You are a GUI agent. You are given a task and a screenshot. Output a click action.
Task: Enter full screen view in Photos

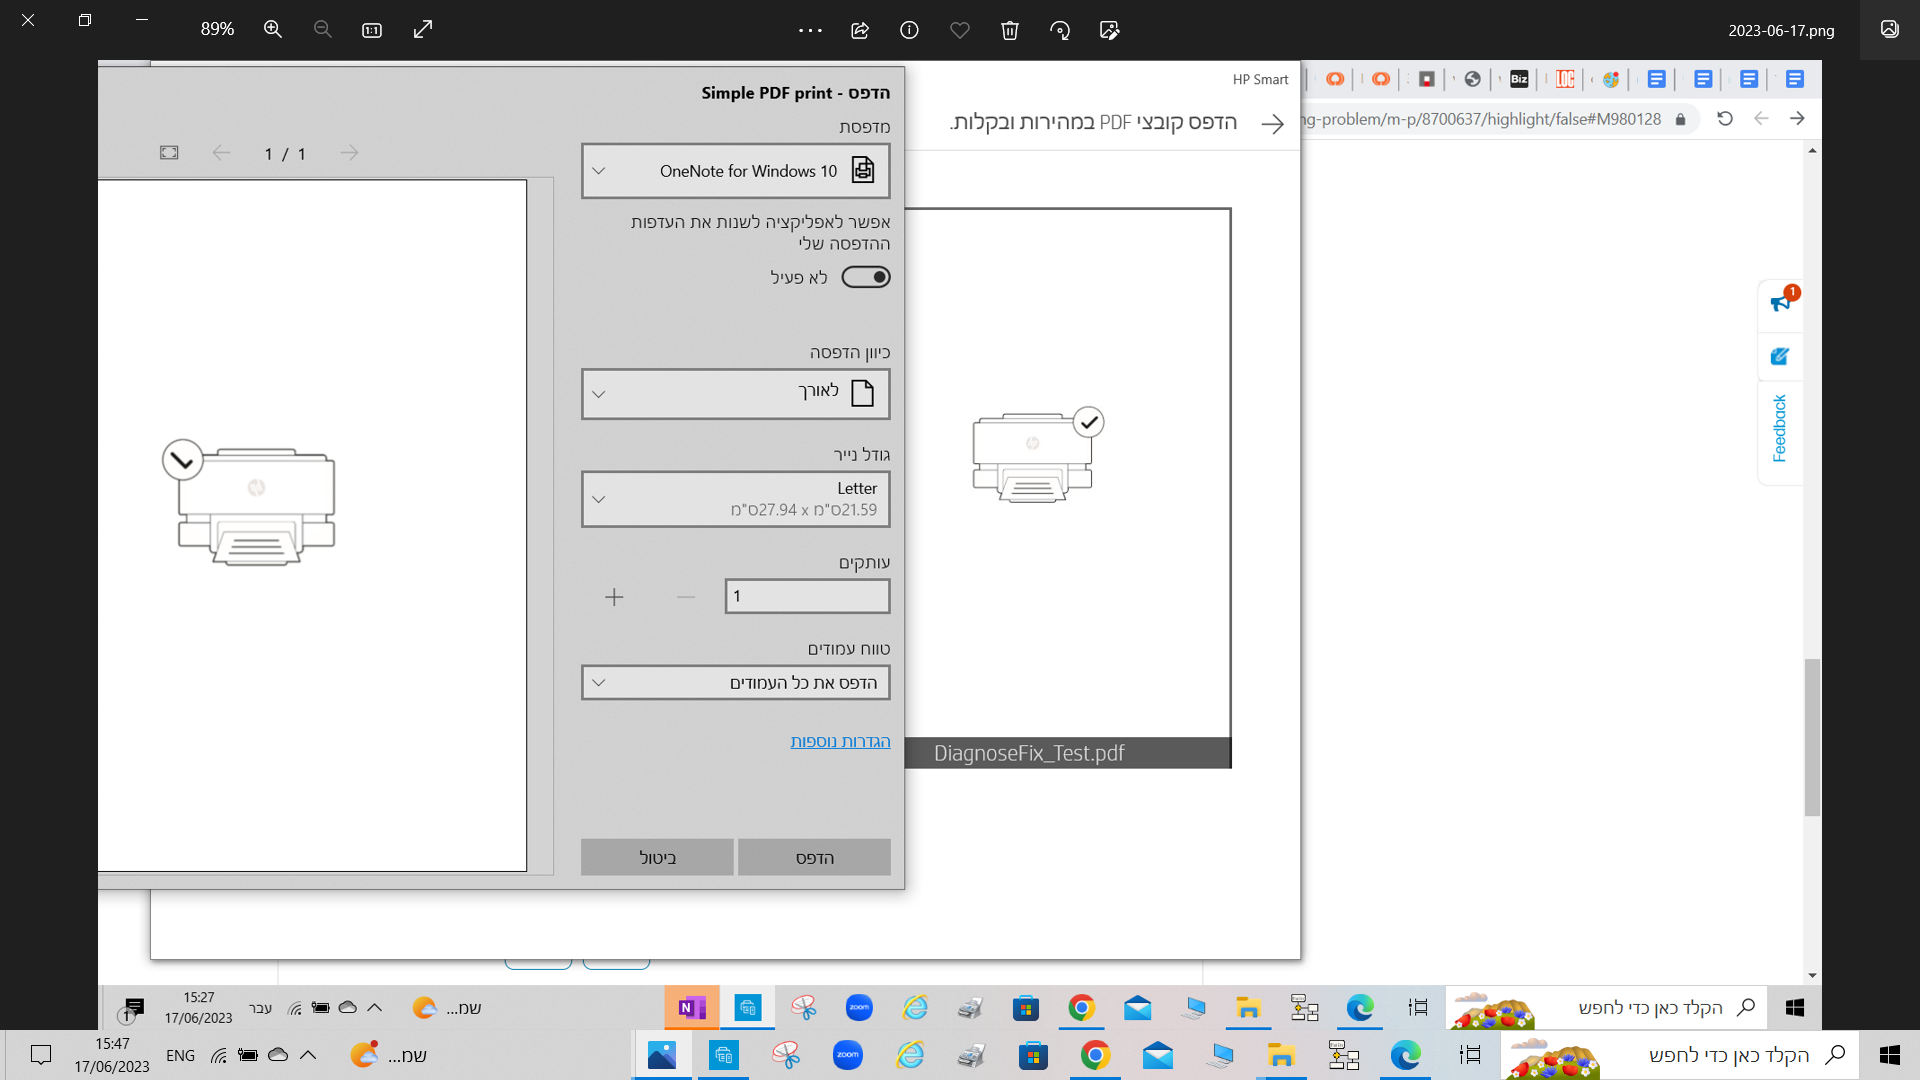[423, 30]
